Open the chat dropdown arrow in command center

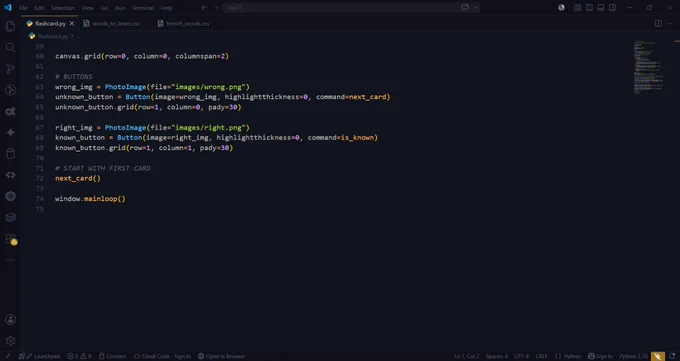click(476, 7)
